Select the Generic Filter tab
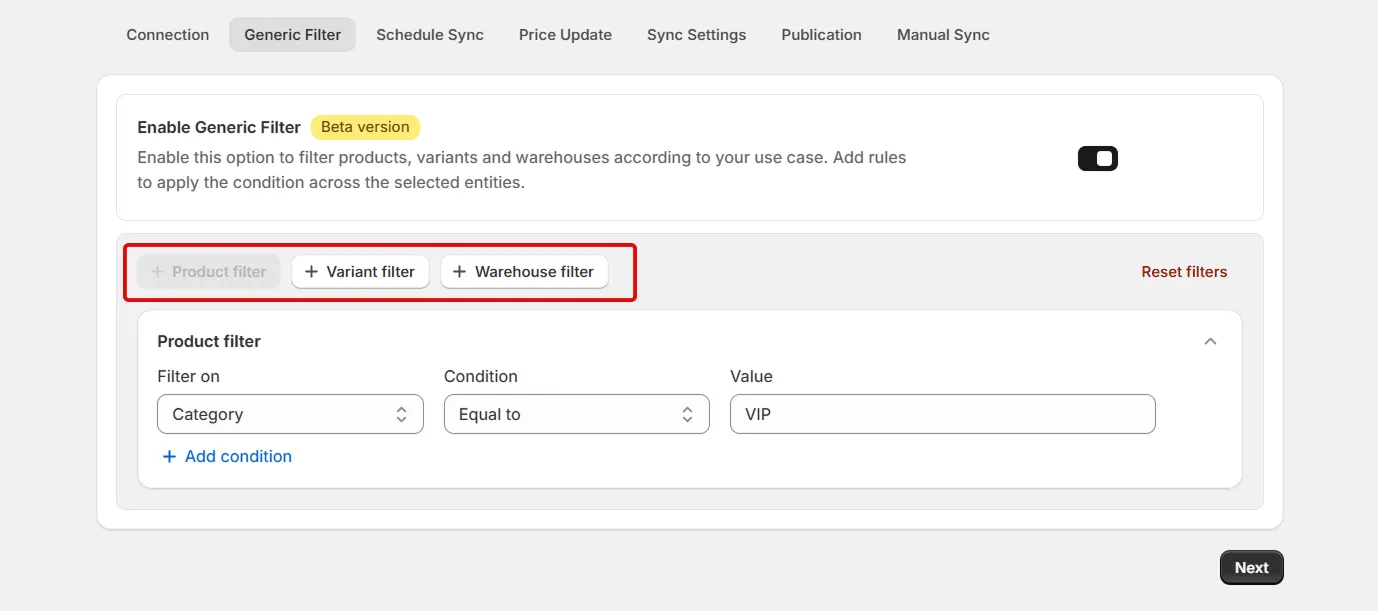The image size is (1378, 611). pyautogui.click(x=293, y=35)
